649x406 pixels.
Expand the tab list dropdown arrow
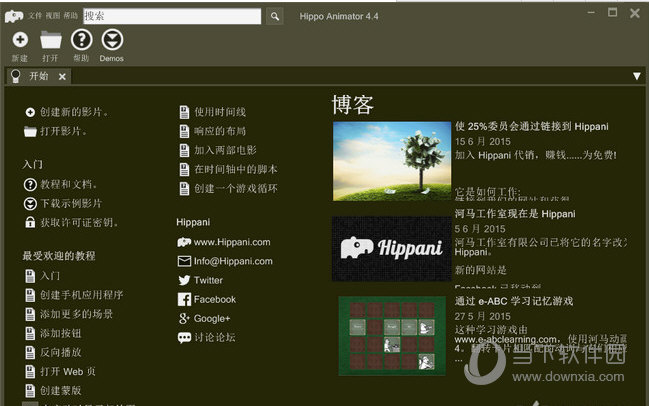click(637, 76)
